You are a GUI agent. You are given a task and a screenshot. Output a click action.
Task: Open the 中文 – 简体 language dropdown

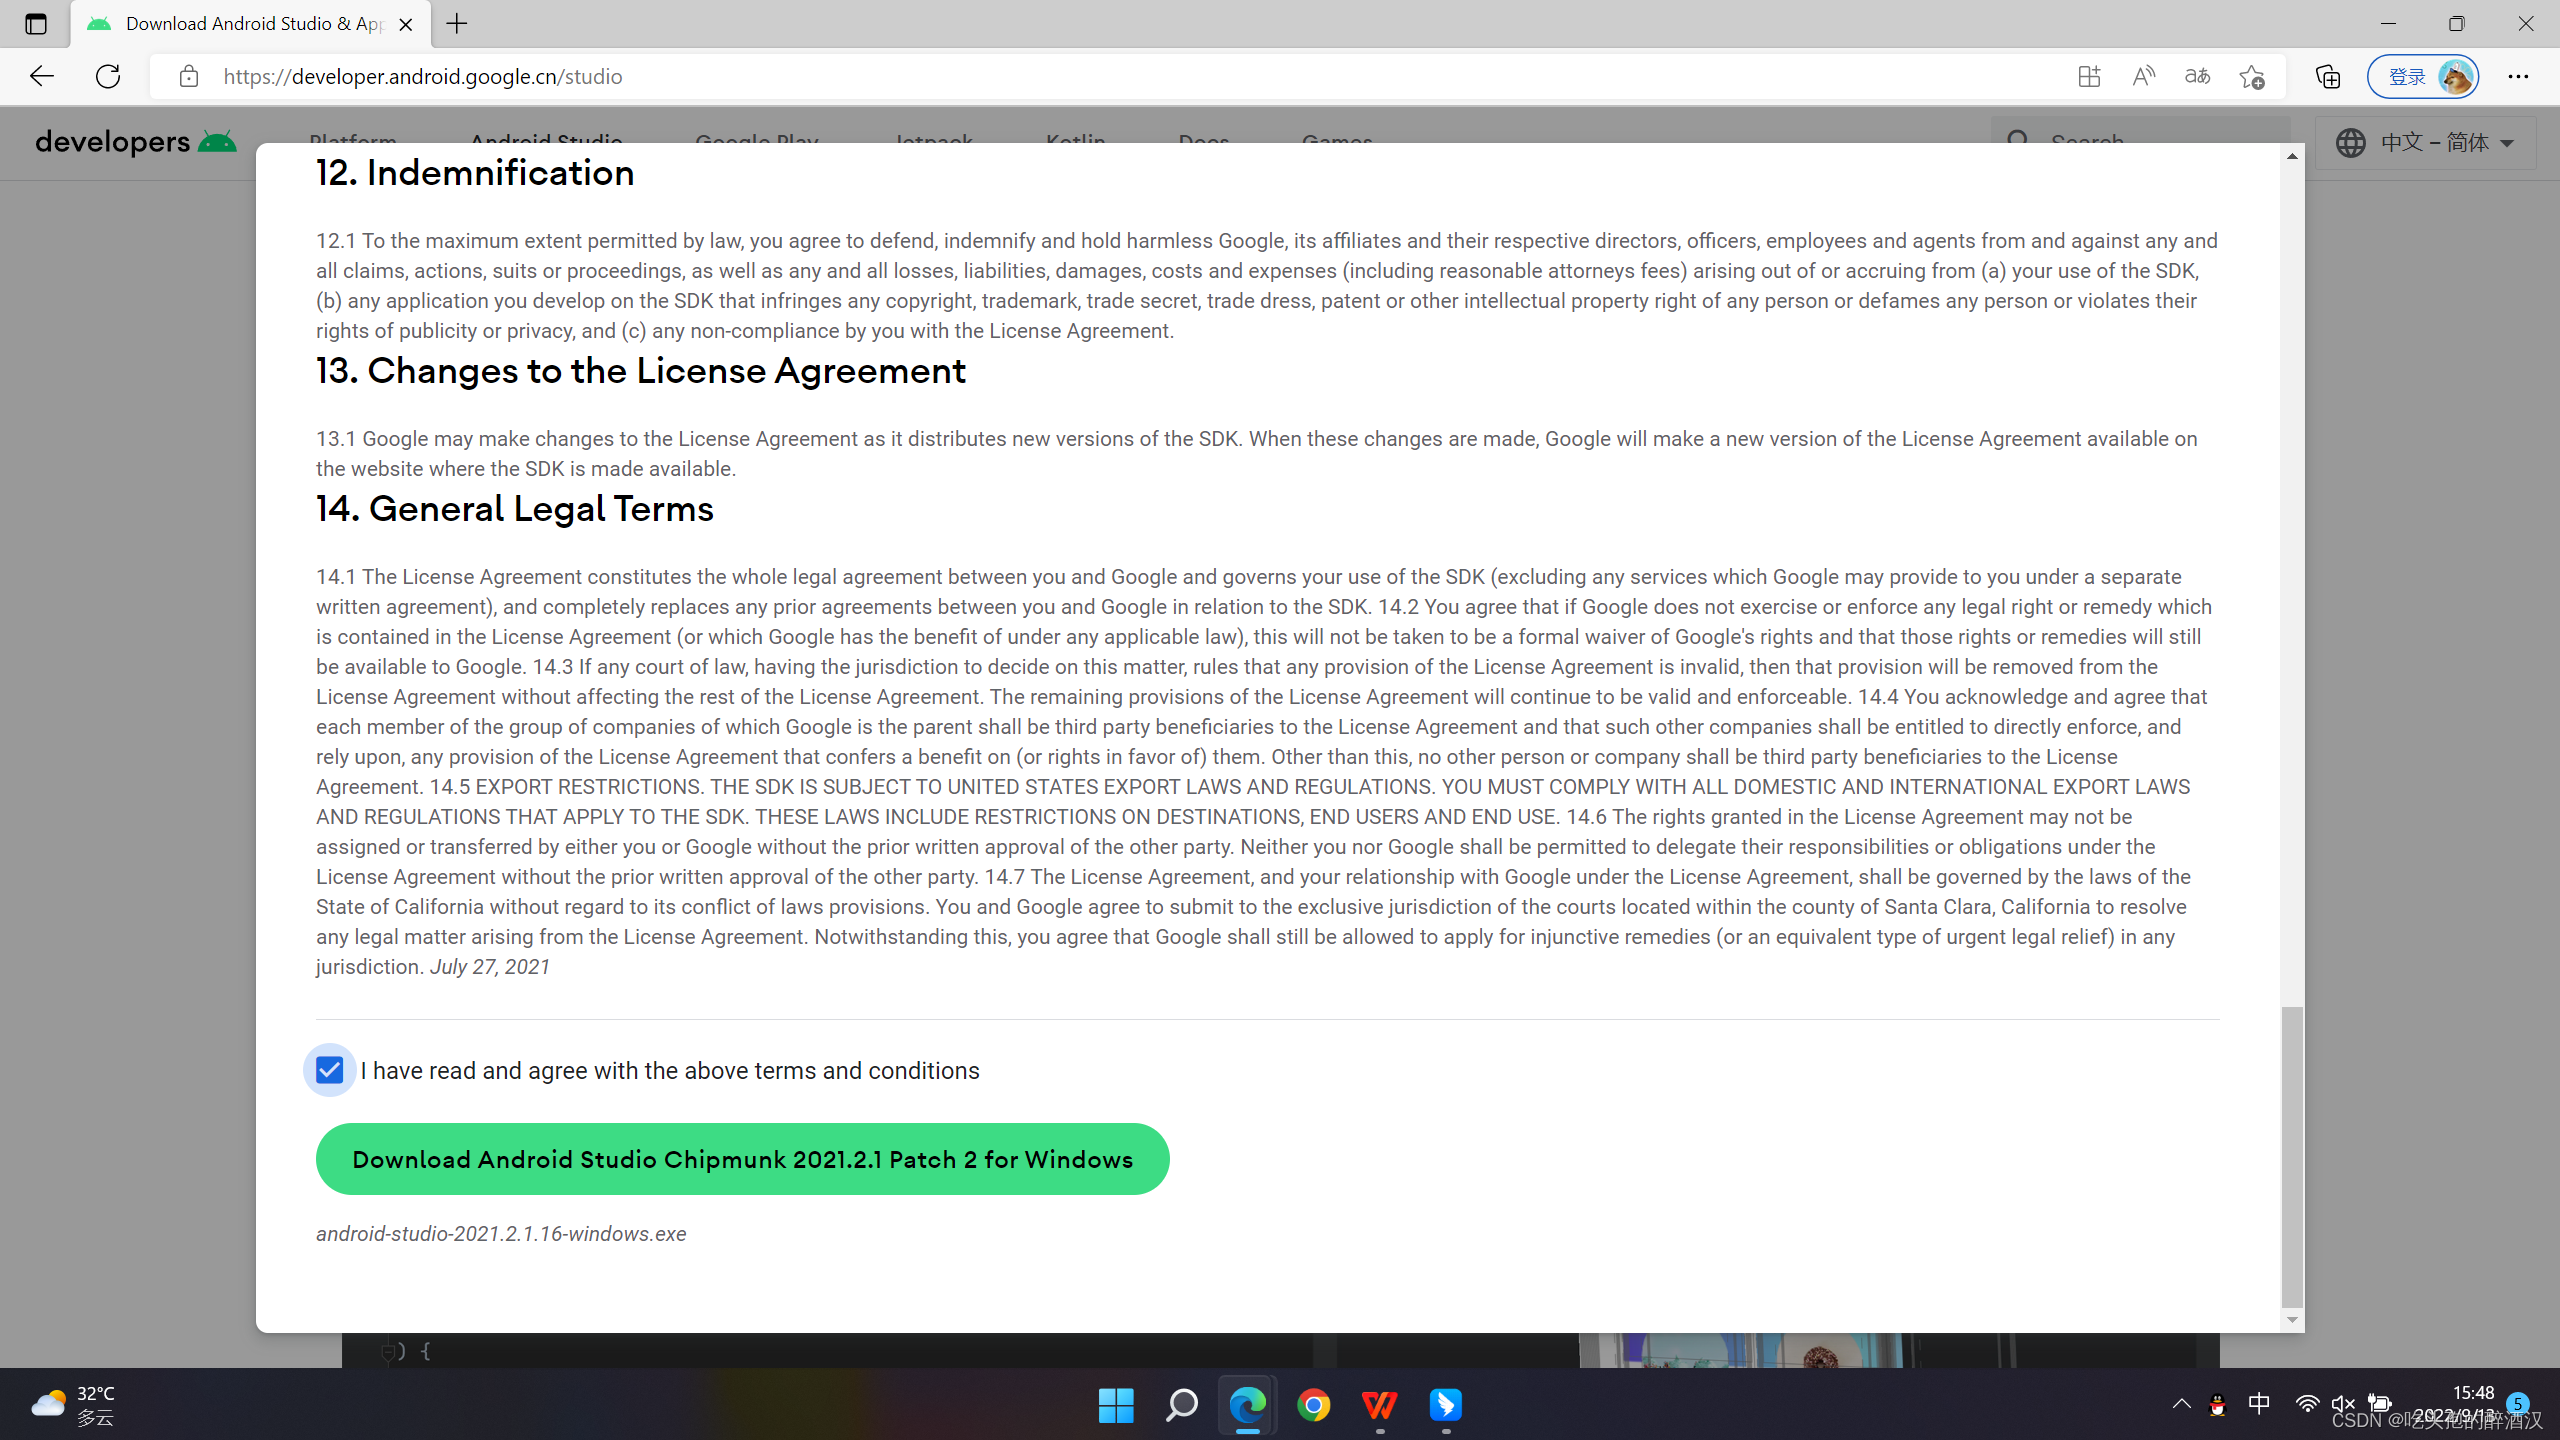(2425, 143)
